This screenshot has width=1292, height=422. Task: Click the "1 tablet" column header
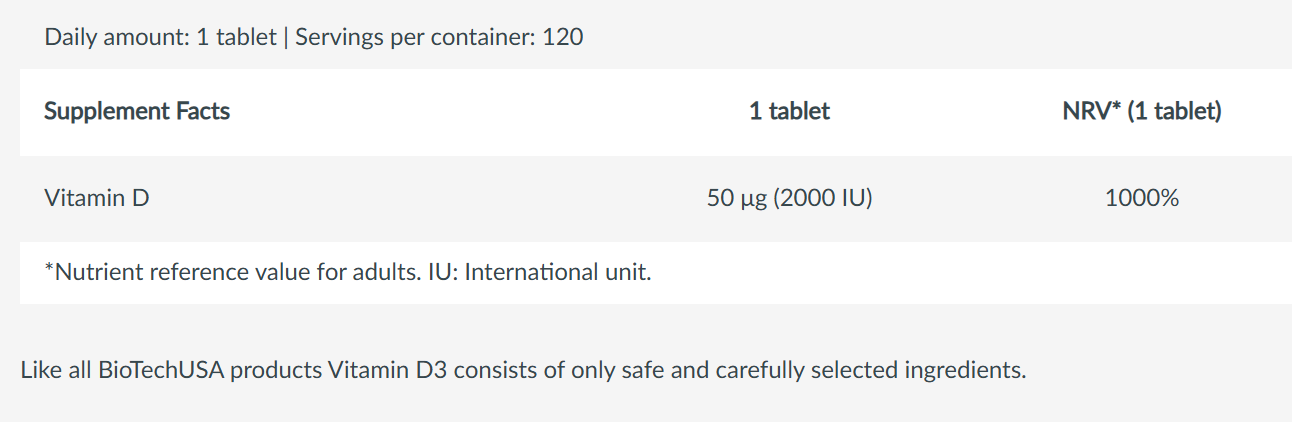tap(789, 111)
